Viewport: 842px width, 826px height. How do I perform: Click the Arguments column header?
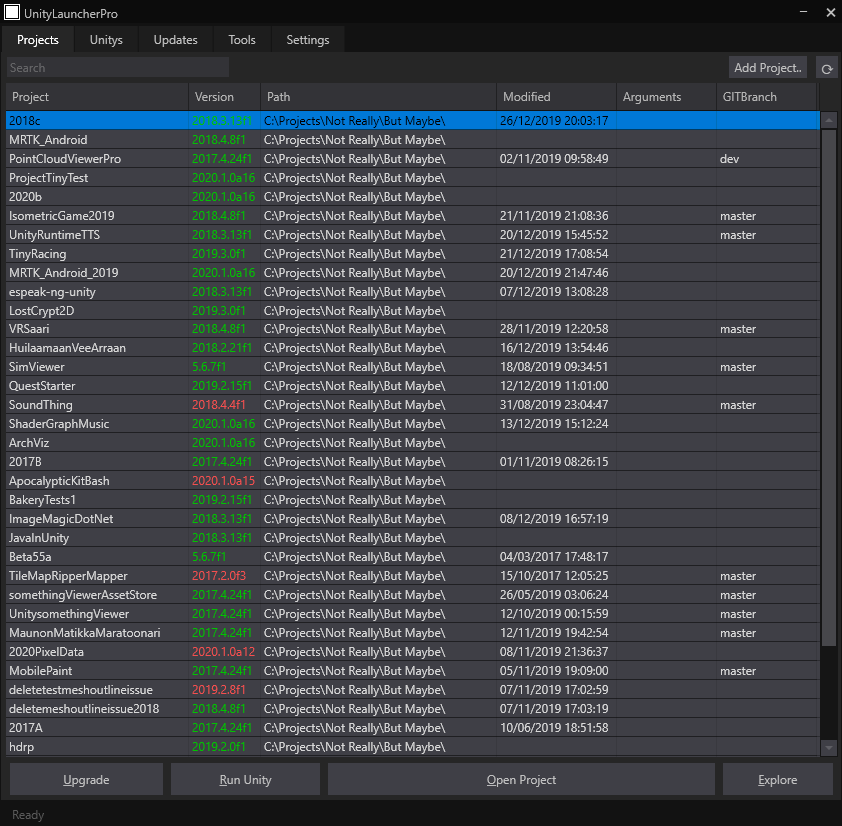pyautogui.click(x=666, y=97)
